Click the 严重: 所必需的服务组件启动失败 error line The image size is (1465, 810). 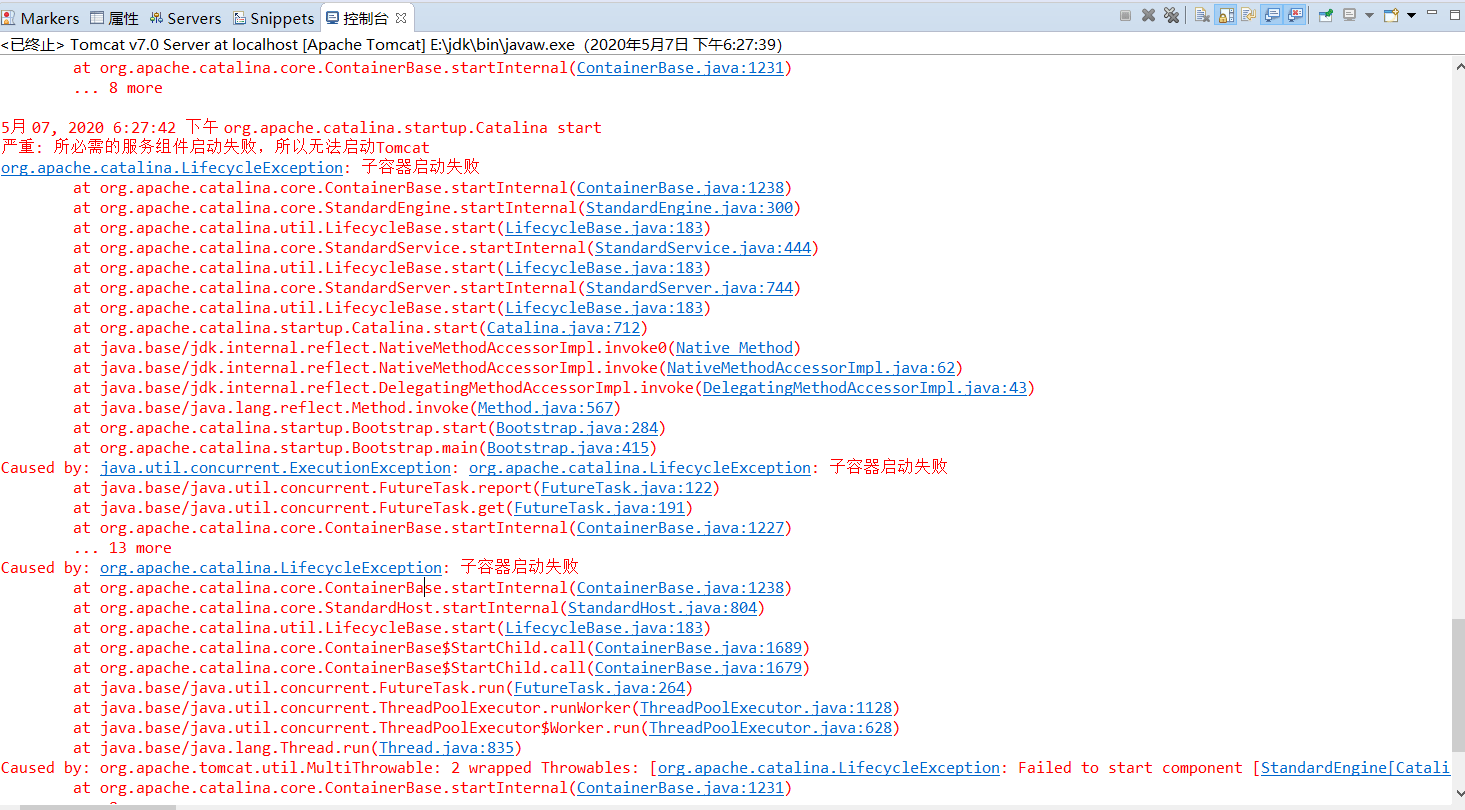215,148
